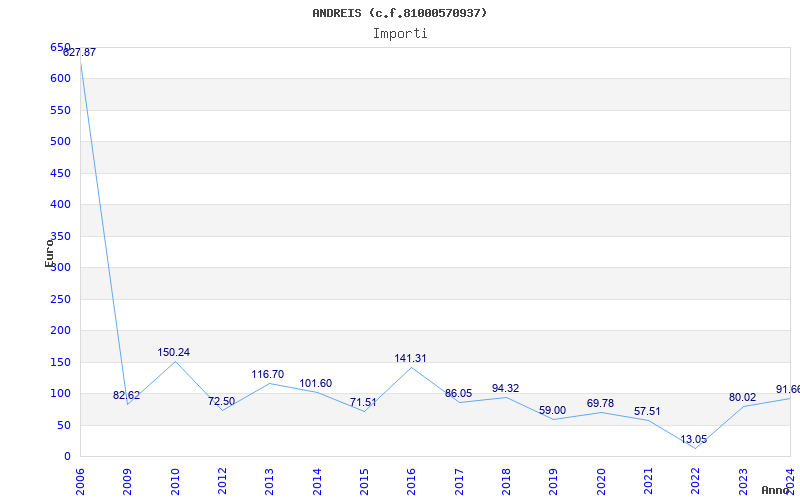Select the 116.70 data label
The height and width of the screenshot is (500, 800).
click(267, 375)
